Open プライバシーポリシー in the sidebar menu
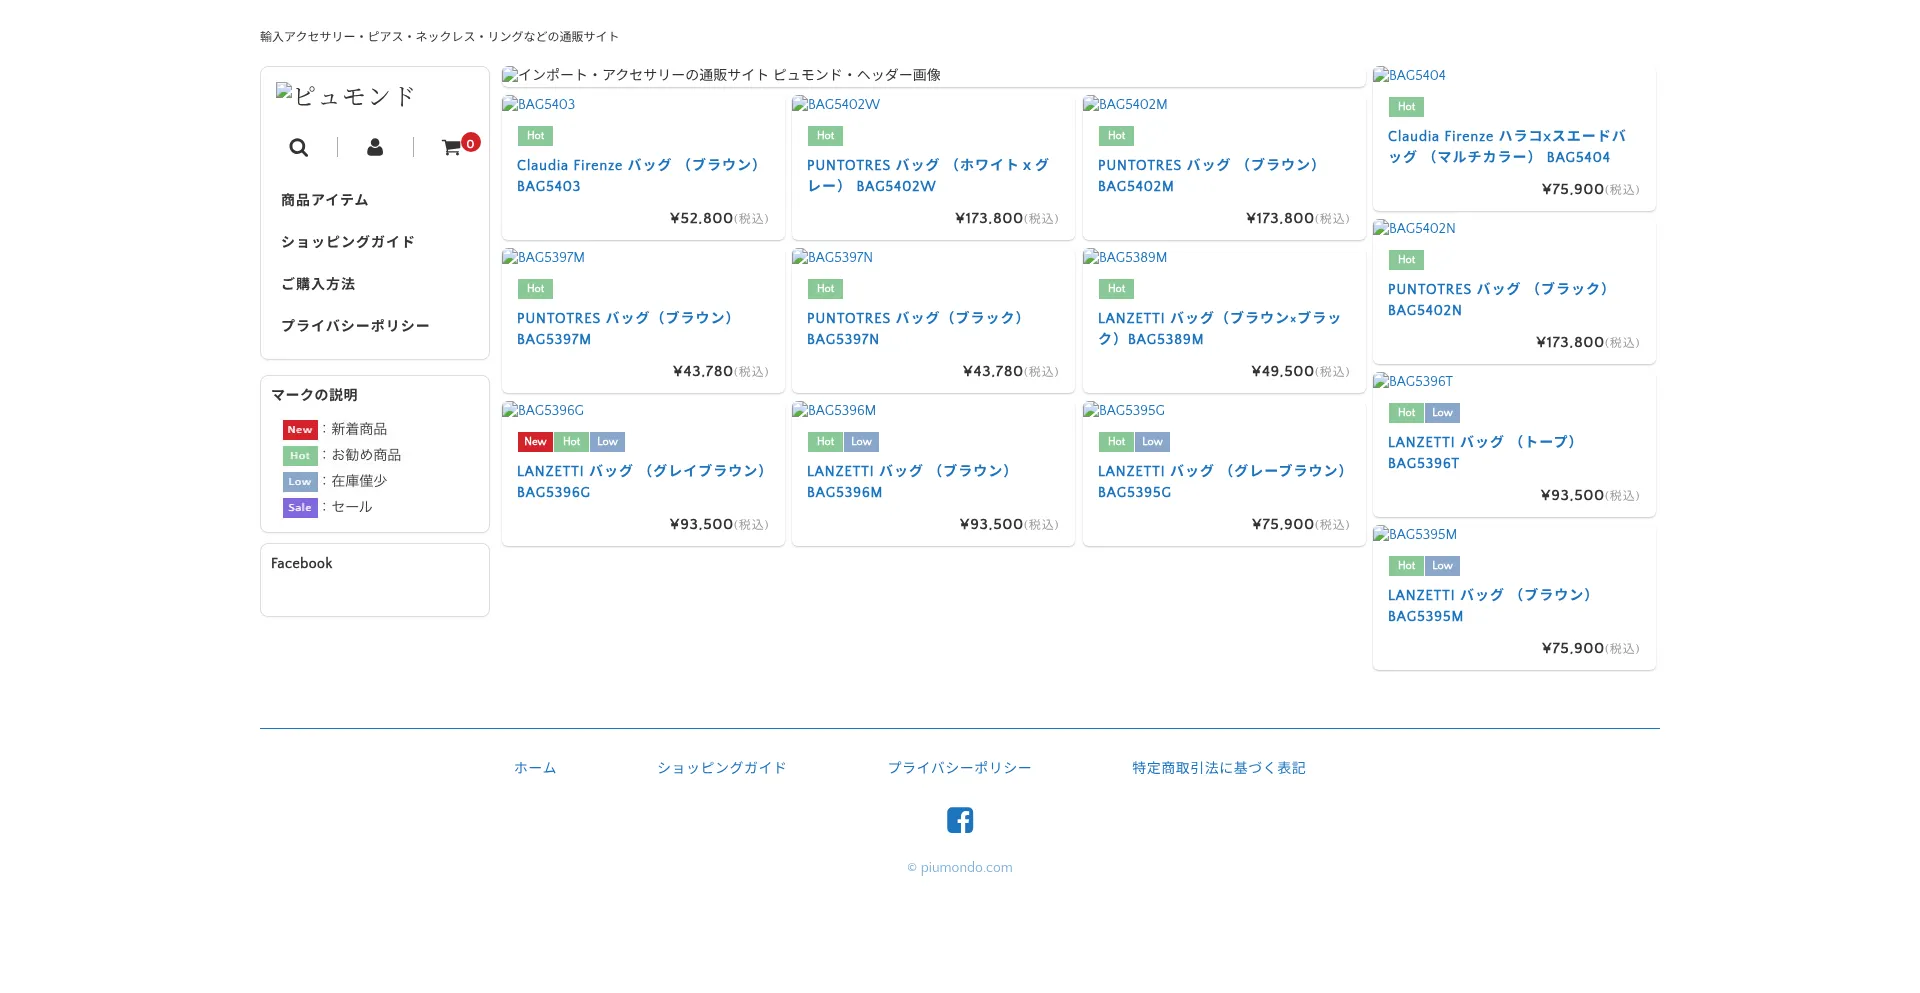Screen dimensions: 1920x993 click(x=355, y=326)
